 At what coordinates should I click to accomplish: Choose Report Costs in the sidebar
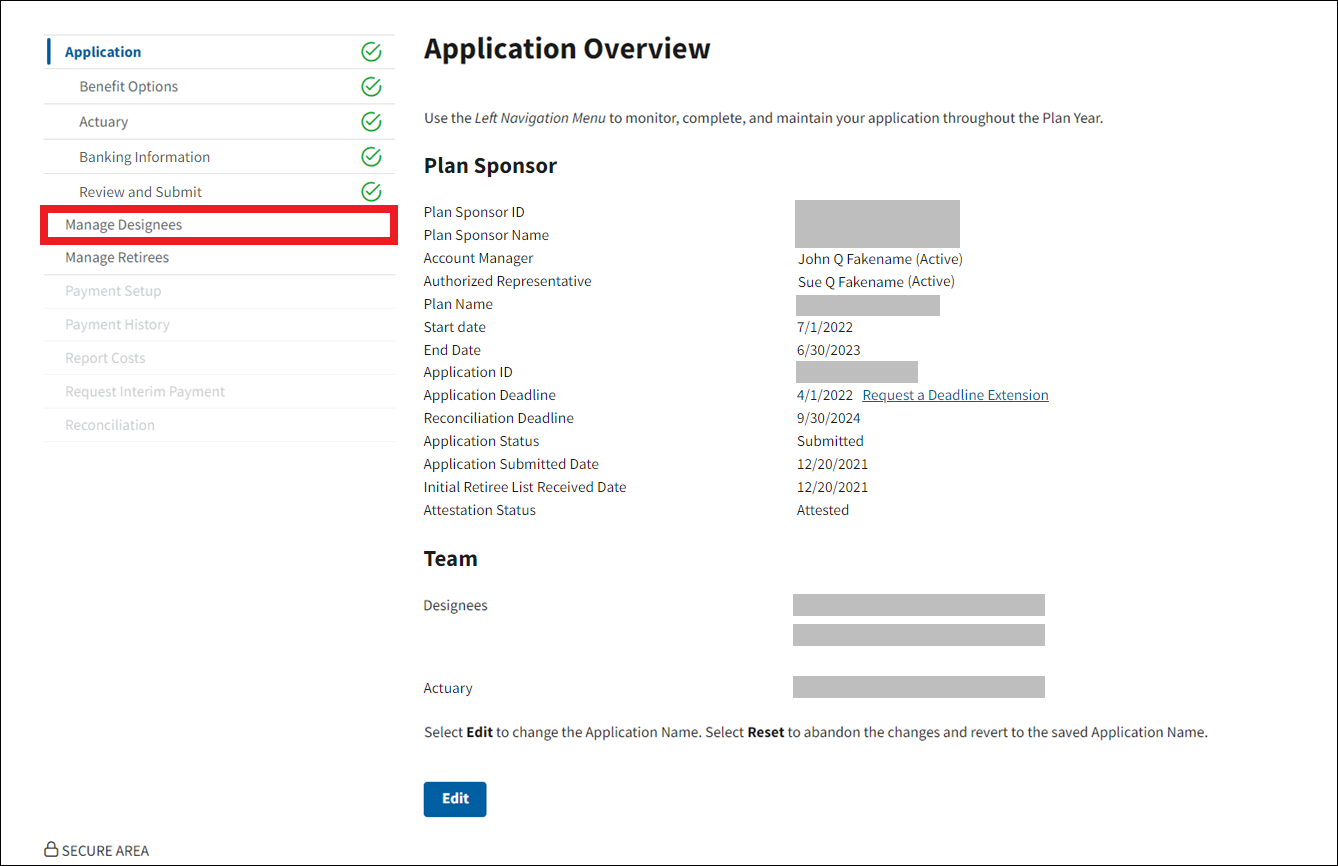(105, 358)
